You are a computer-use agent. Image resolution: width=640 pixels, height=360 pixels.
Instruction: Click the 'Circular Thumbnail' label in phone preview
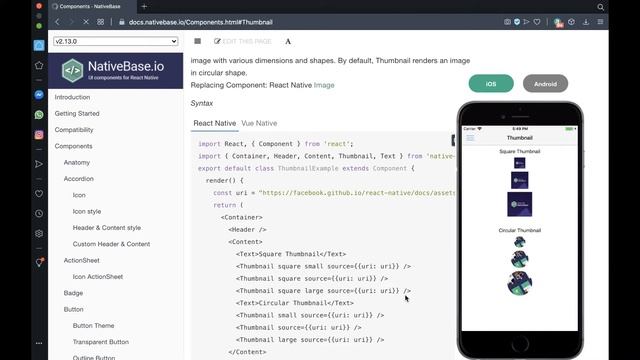tap(520, 230)
